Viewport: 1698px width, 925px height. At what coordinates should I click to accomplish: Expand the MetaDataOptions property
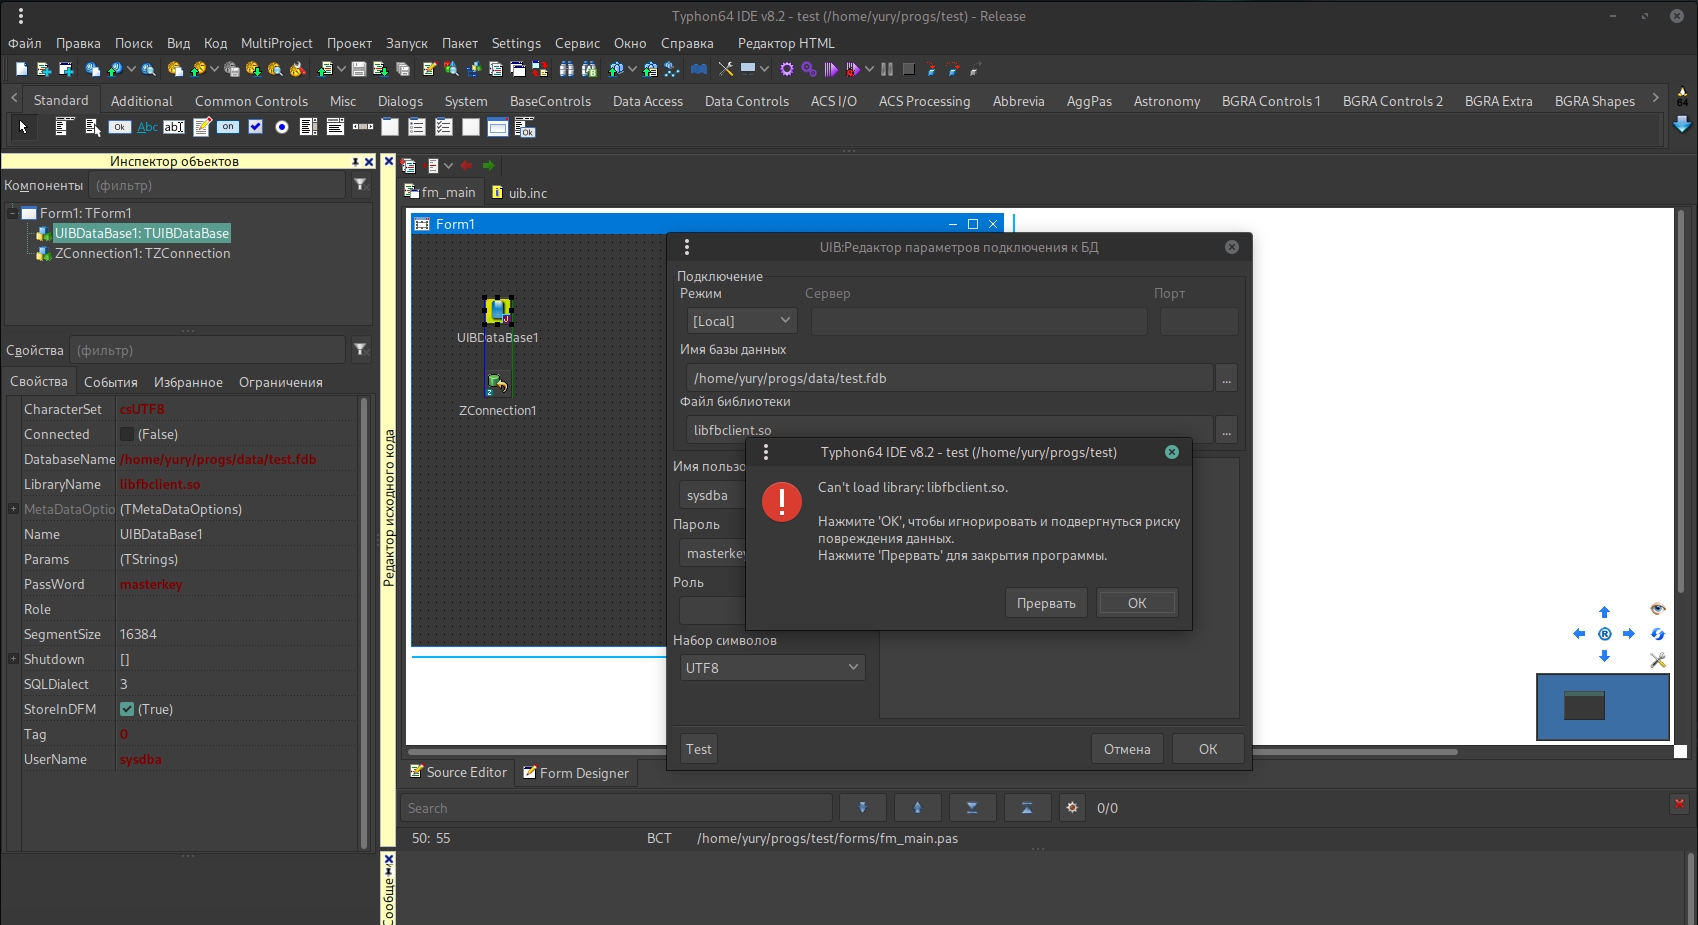(x=13, y=509)
